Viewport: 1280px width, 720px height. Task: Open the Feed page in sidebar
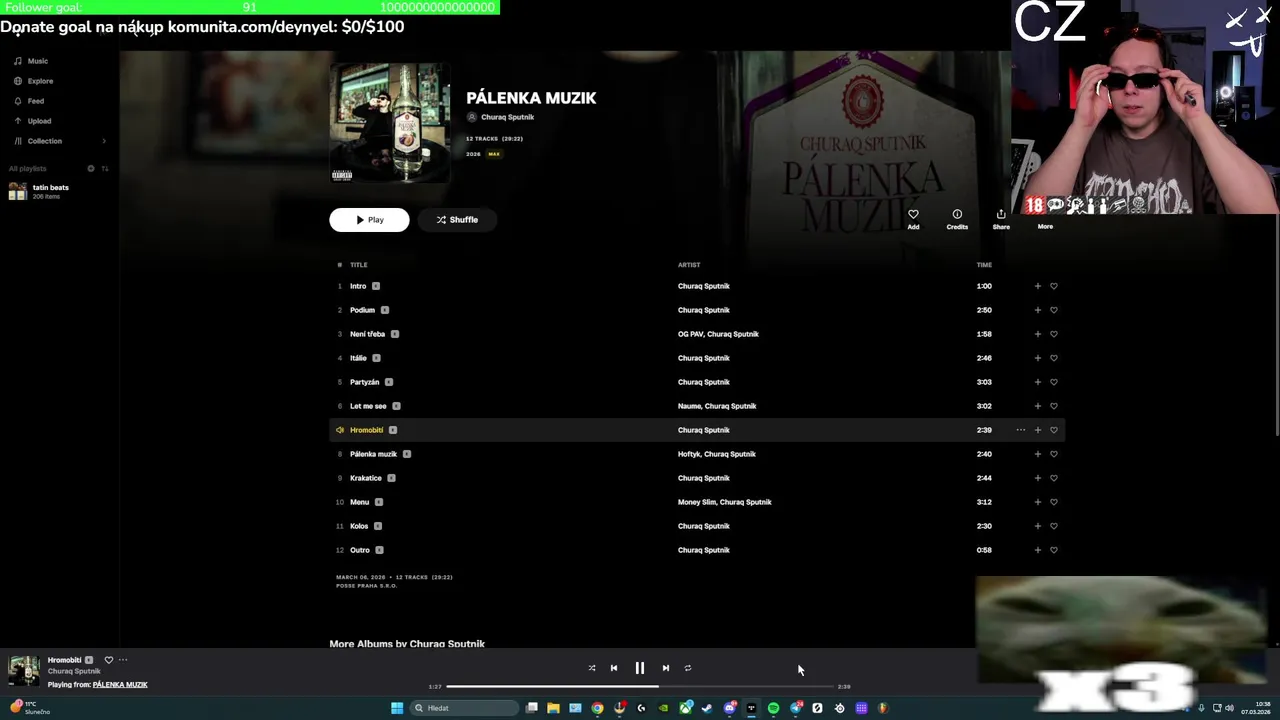pos(28,101)
